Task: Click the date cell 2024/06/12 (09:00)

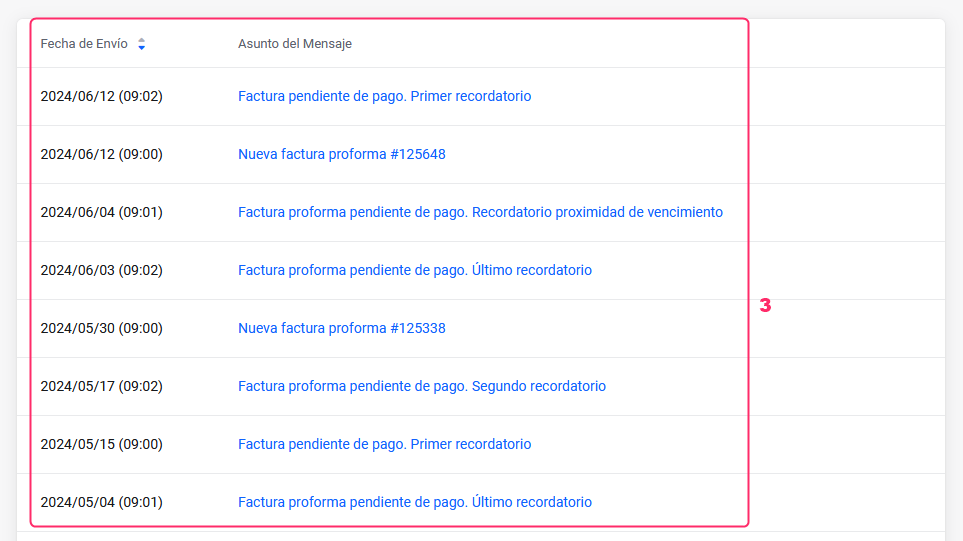Action: click(101, 155)
